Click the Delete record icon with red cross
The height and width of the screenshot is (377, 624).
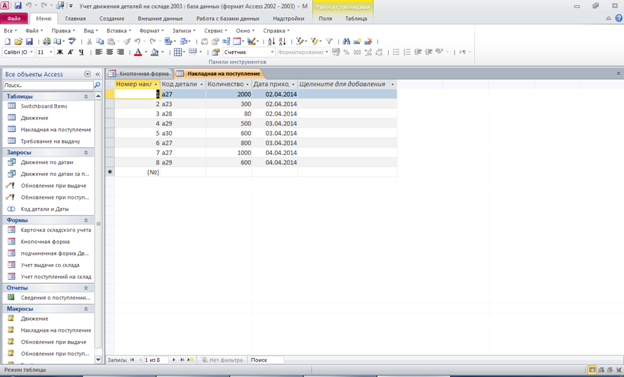coord(368,41)
